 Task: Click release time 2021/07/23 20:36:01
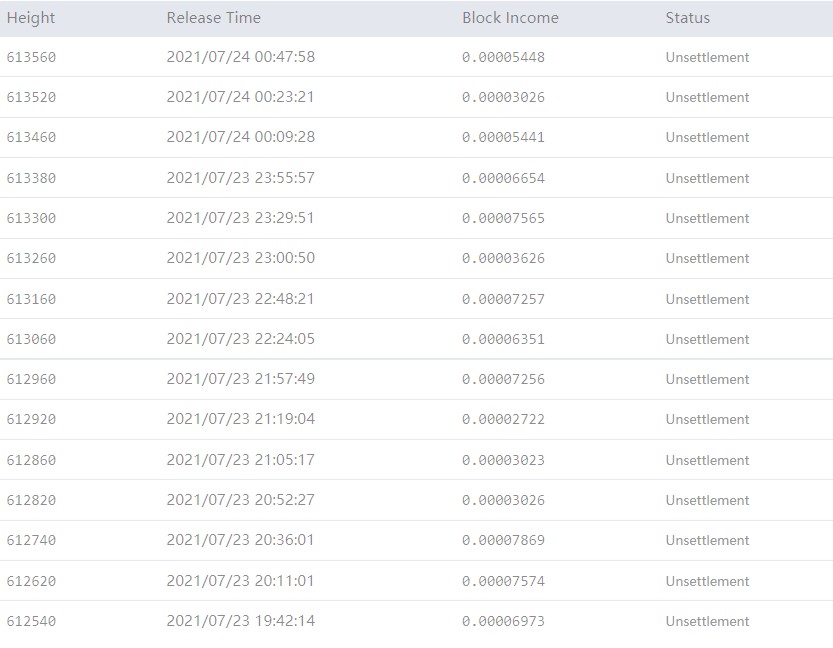tap(240, 540)
